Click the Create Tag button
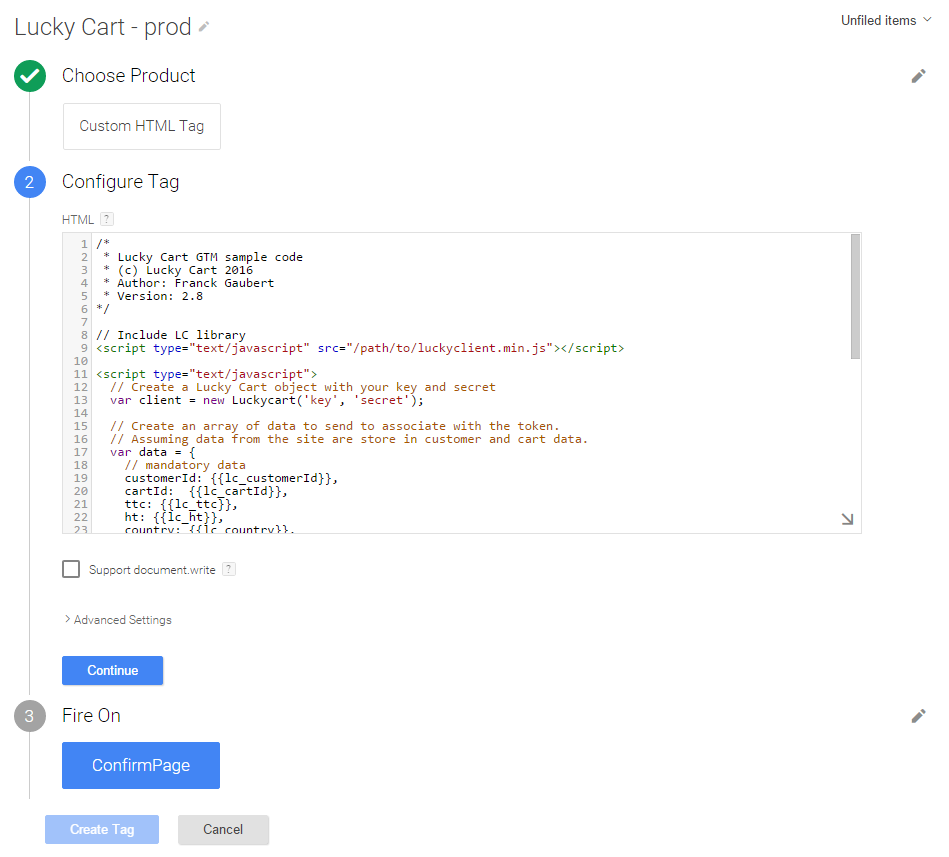This screenshot has height=857, width=949. click(x=102, y=829)
